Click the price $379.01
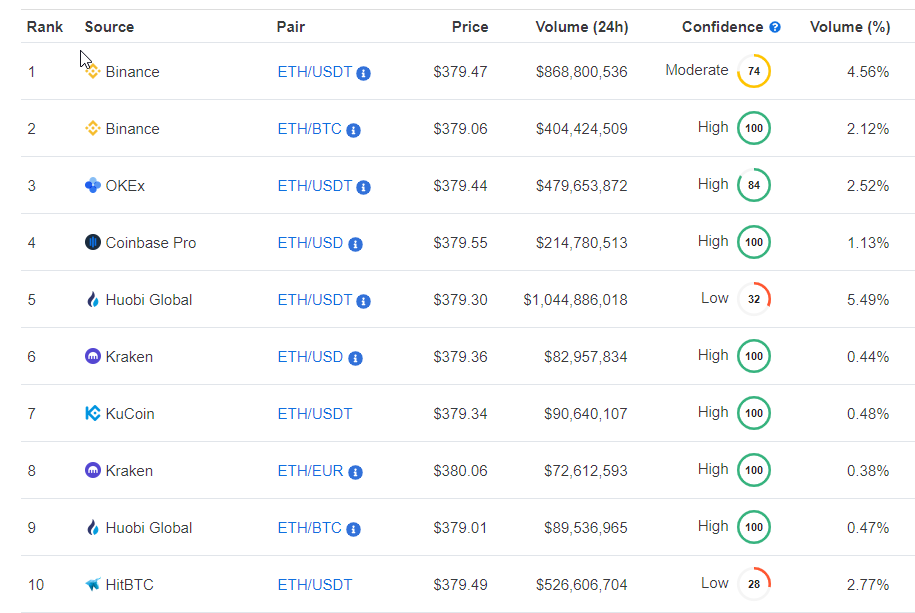 [x=460, y=528]
